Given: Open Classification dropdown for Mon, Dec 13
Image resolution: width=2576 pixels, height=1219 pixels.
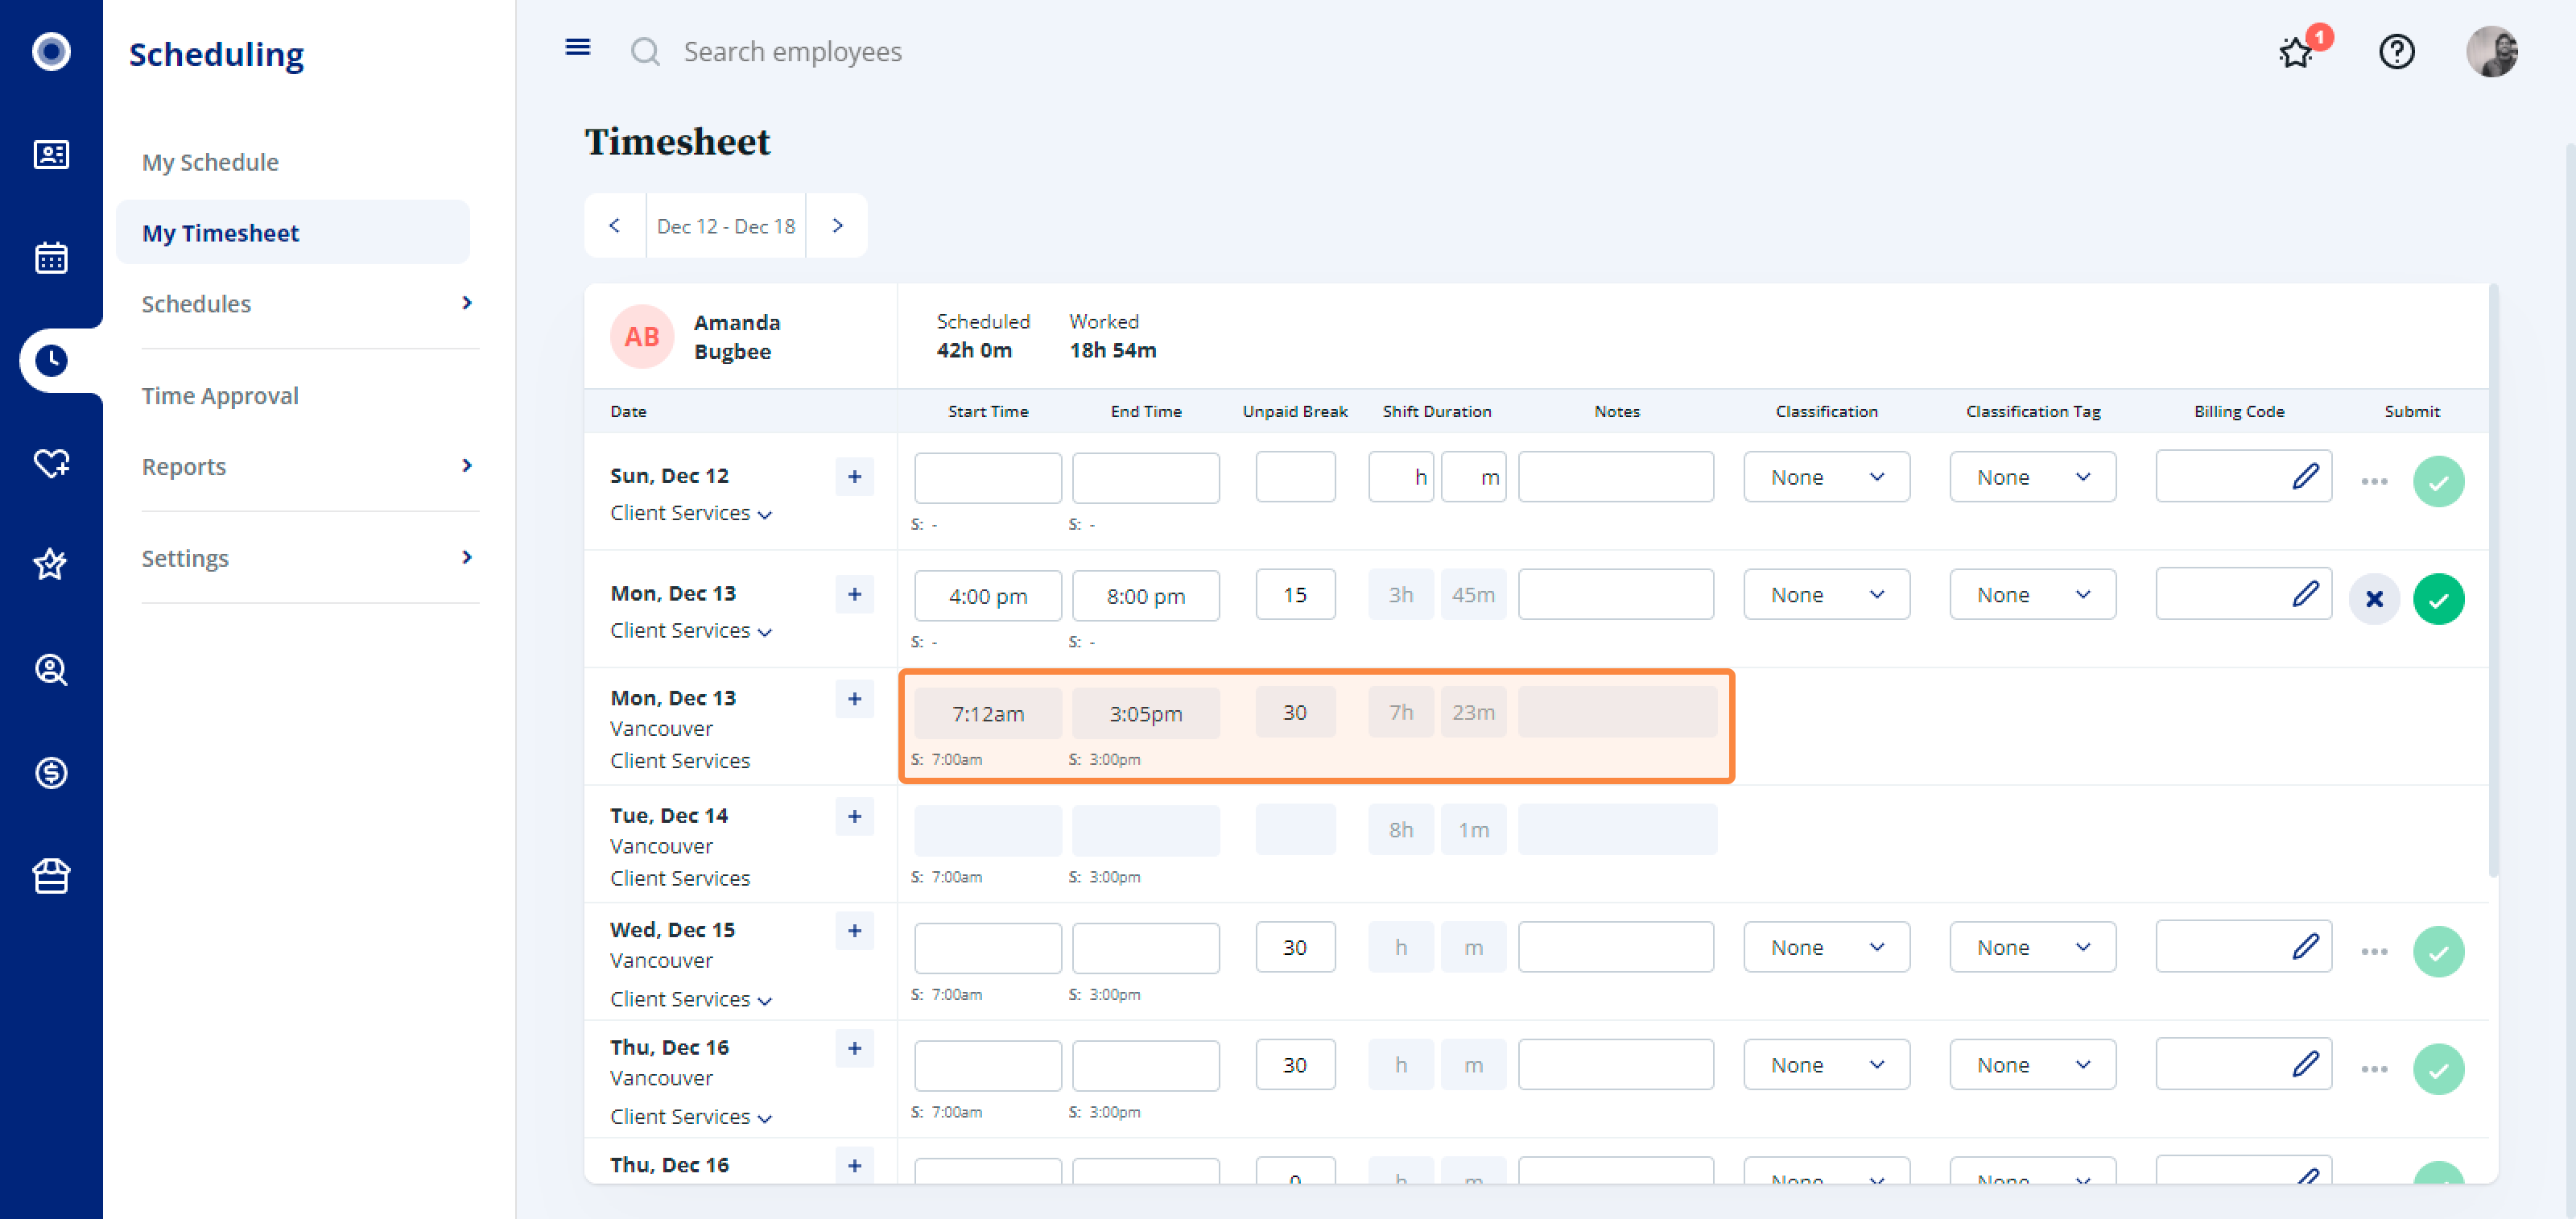Looking at the screenshot, I should click(1826, 595).
